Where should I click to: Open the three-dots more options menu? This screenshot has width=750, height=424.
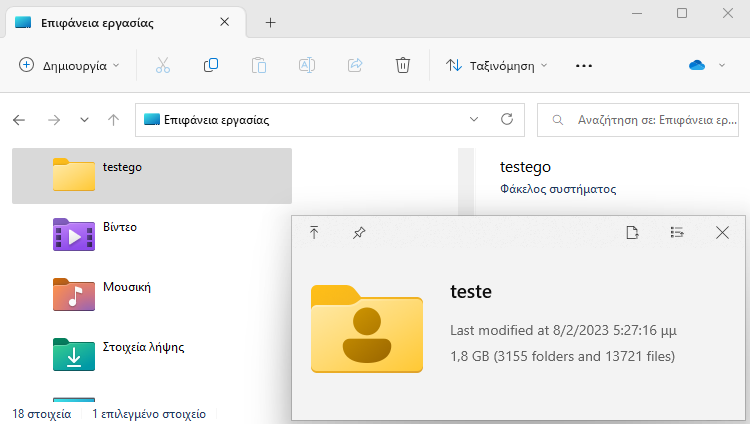click(x=584, y=66)
